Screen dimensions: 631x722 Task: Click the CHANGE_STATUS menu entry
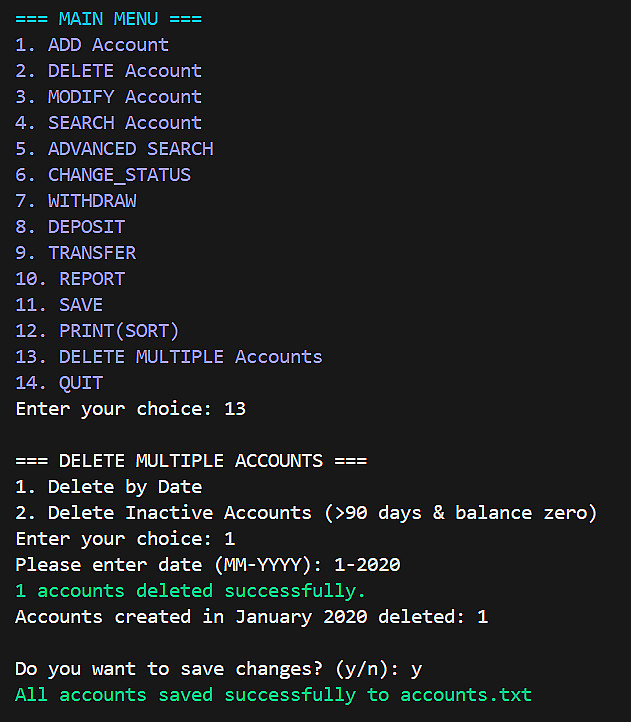pos(103,175)
